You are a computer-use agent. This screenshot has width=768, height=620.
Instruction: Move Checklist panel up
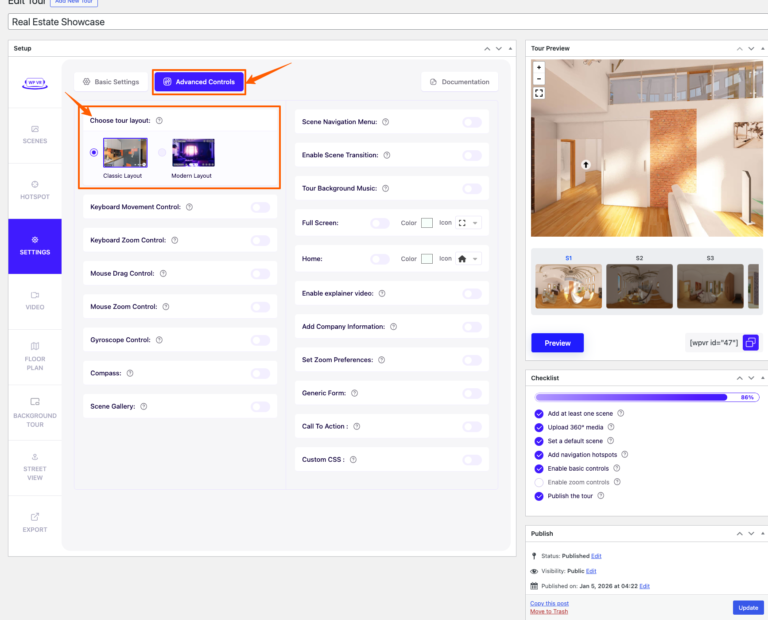[740, 378]
